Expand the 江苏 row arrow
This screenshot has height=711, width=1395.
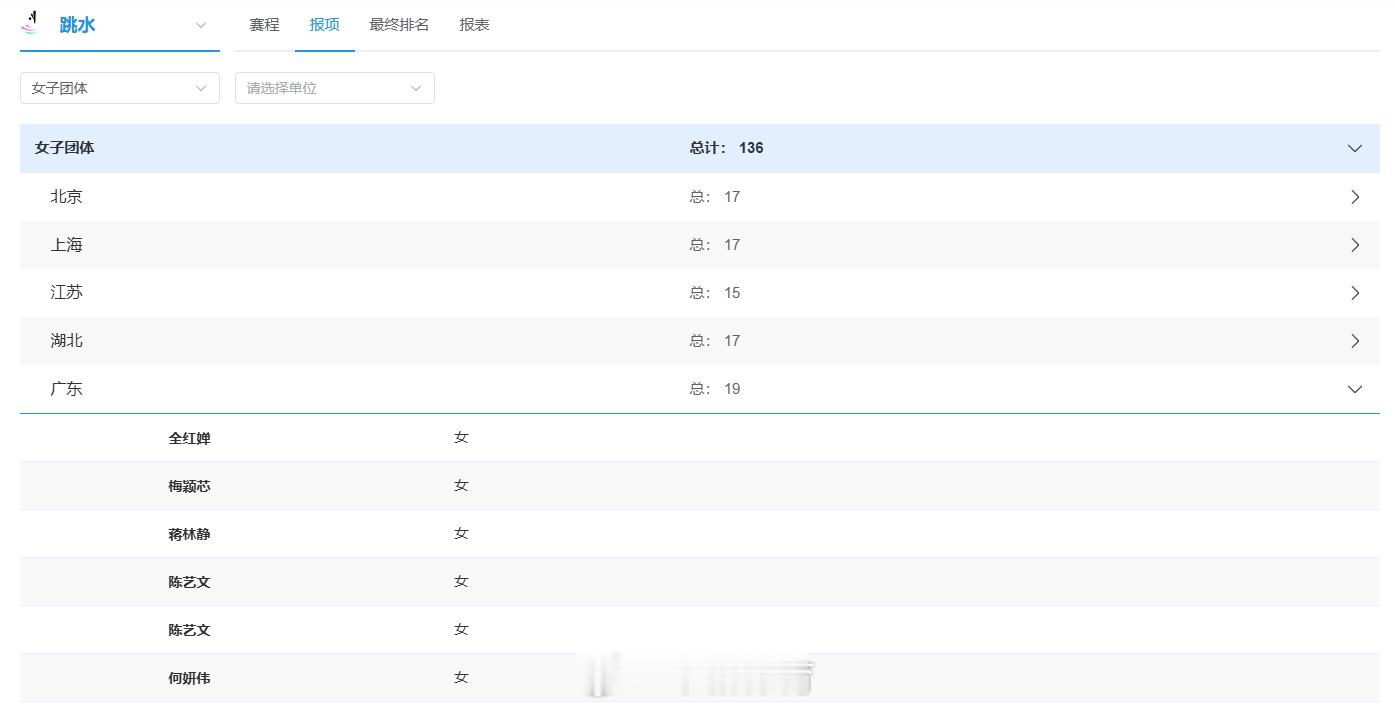(1355, 293)
